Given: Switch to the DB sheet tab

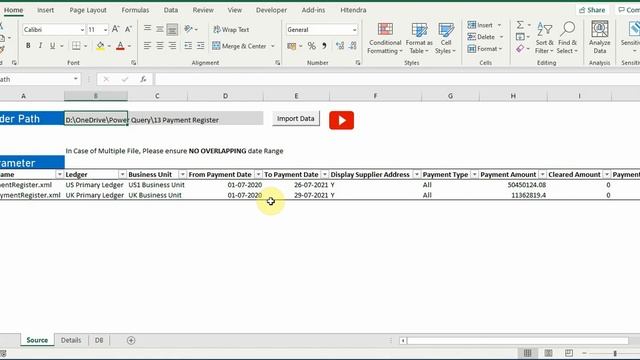Looking at the screenshot, I should (x=99, y=340).
